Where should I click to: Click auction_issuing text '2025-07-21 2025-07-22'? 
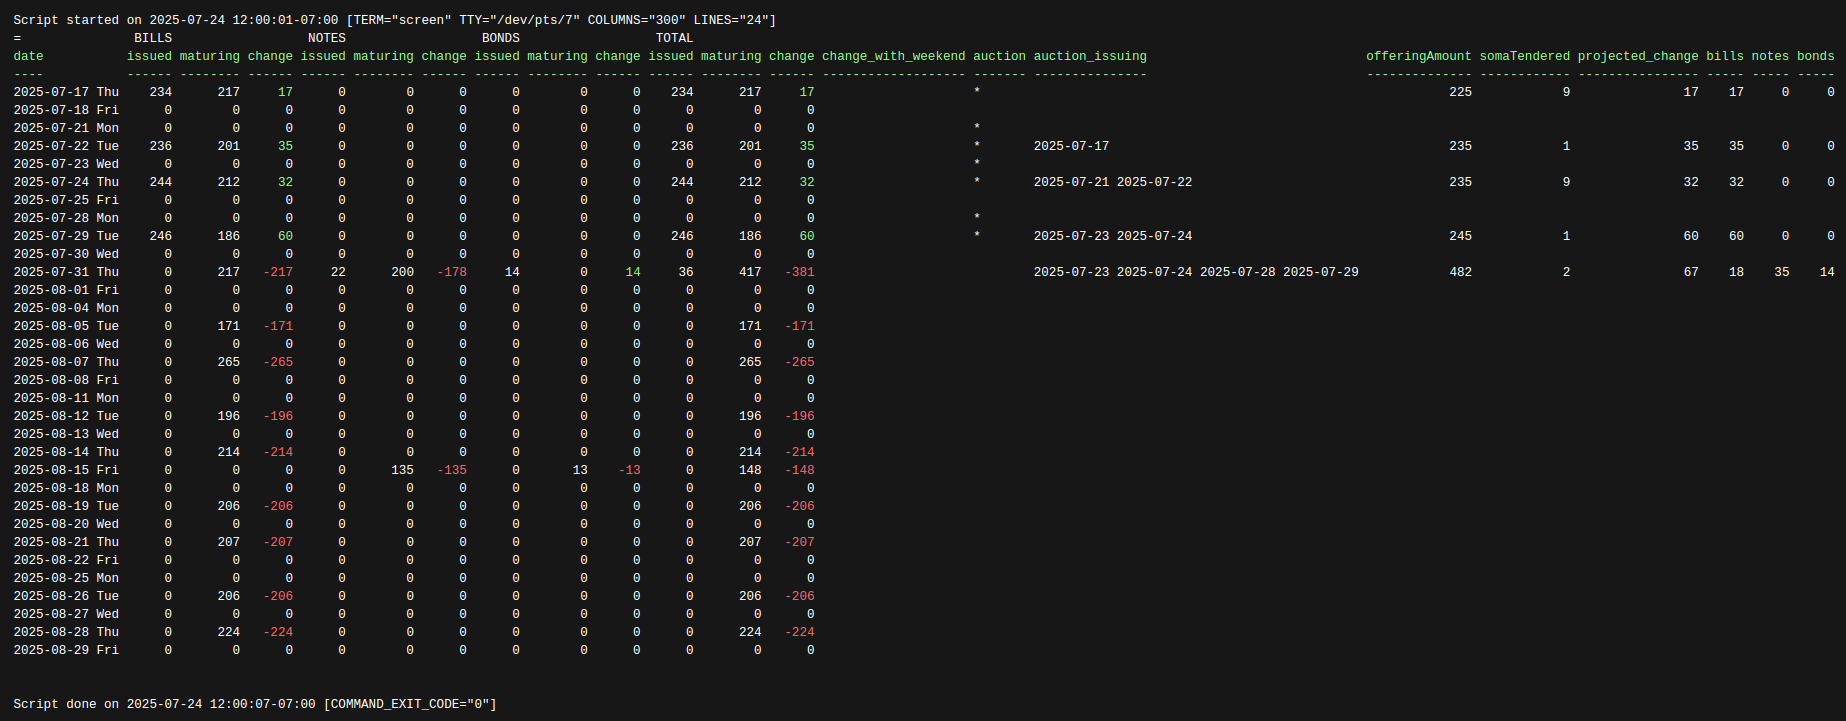coord(1113,182)
